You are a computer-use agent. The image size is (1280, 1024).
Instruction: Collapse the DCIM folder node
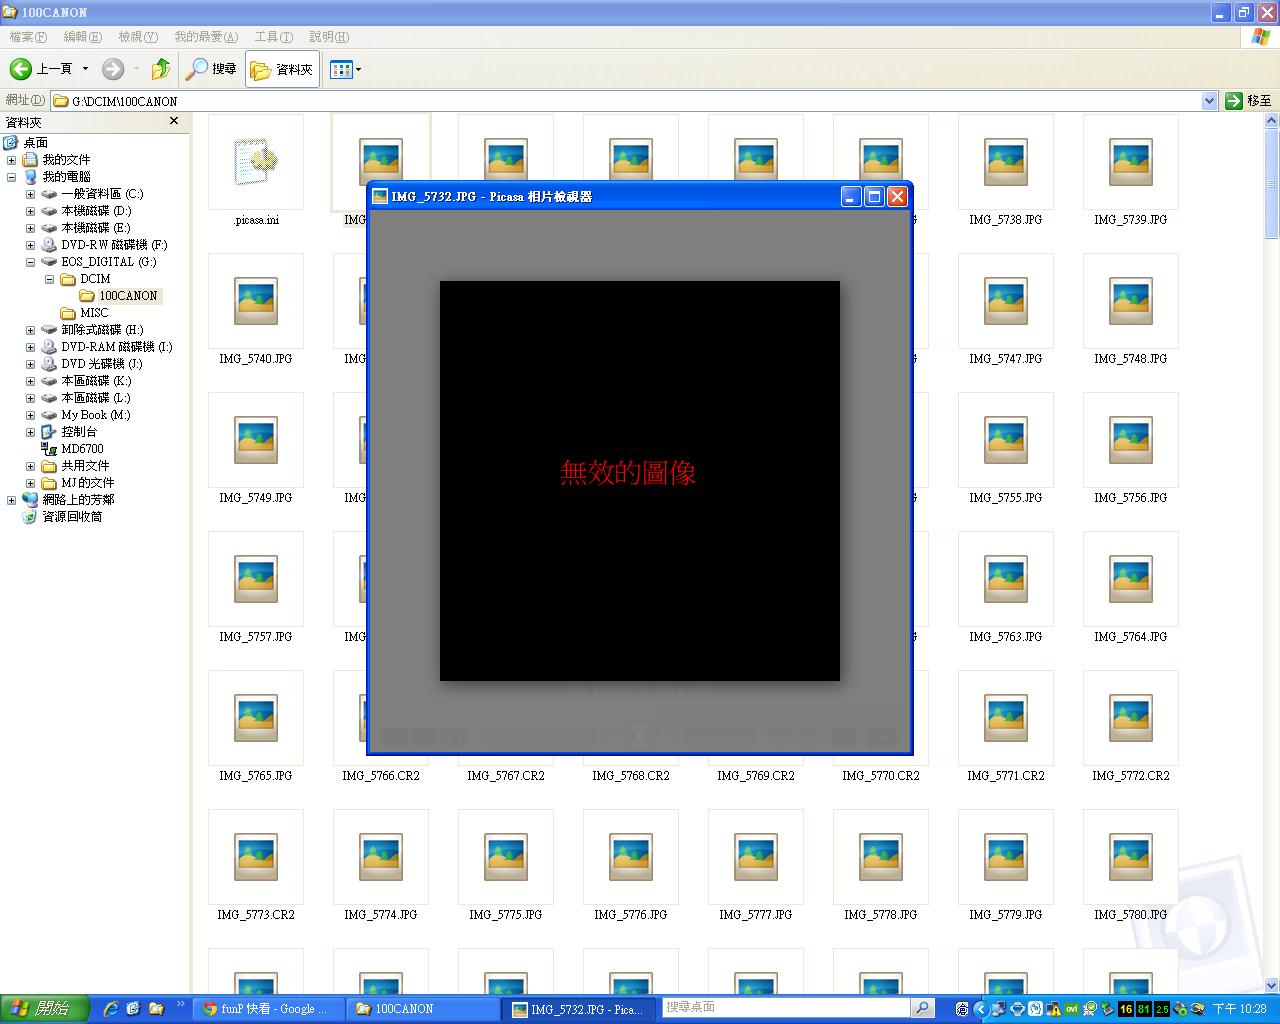49,279
